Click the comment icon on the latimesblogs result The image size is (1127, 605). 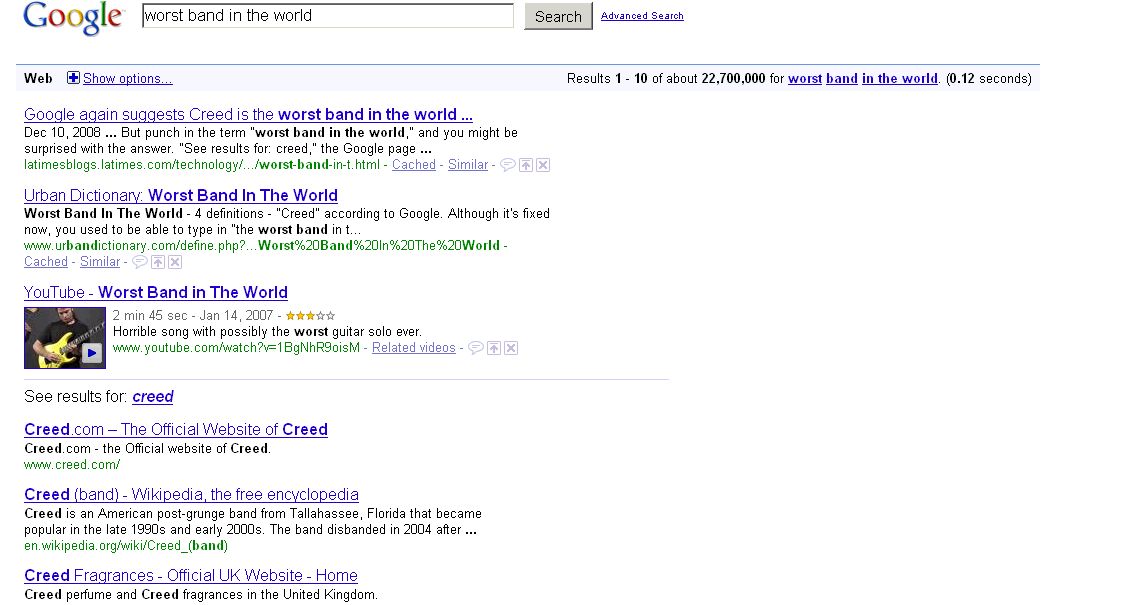coord(507,165)
